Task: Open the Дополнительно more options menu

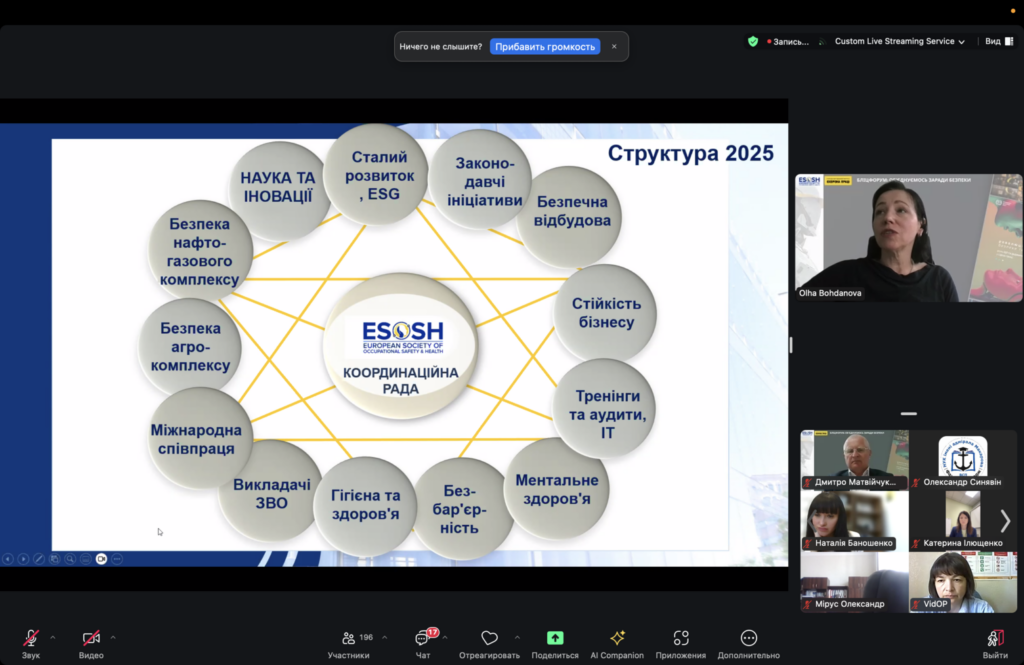Action: [x=748, y=639]
